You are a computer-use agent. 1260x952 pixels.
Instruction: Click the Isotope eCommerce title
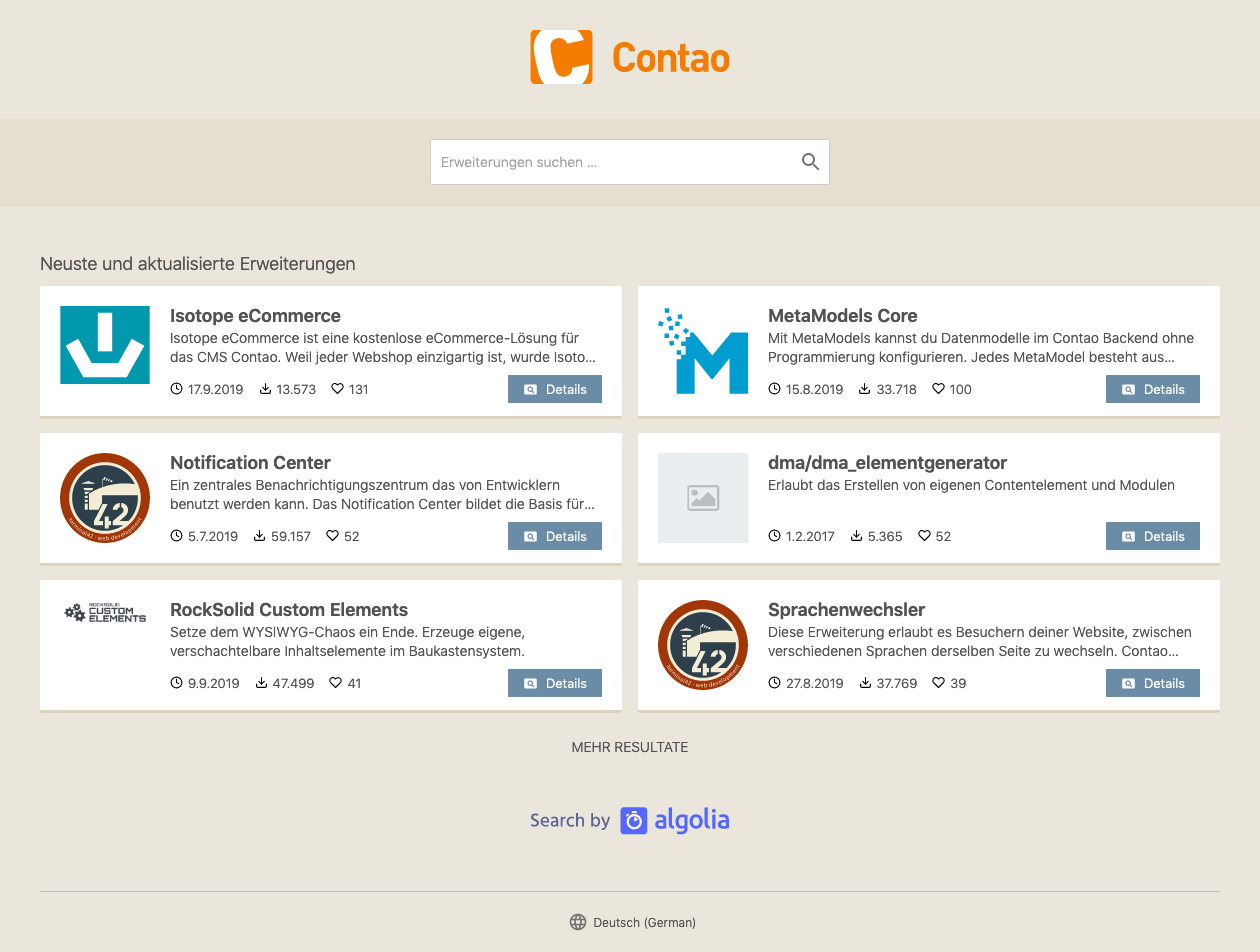(x=255, y=316)
